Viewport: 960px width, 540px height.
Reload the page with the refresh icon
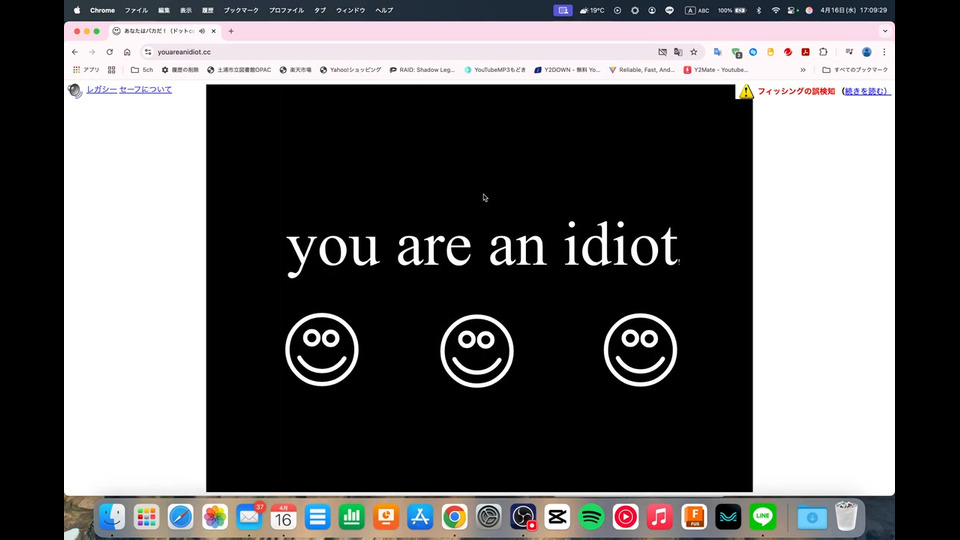point(109,52)
